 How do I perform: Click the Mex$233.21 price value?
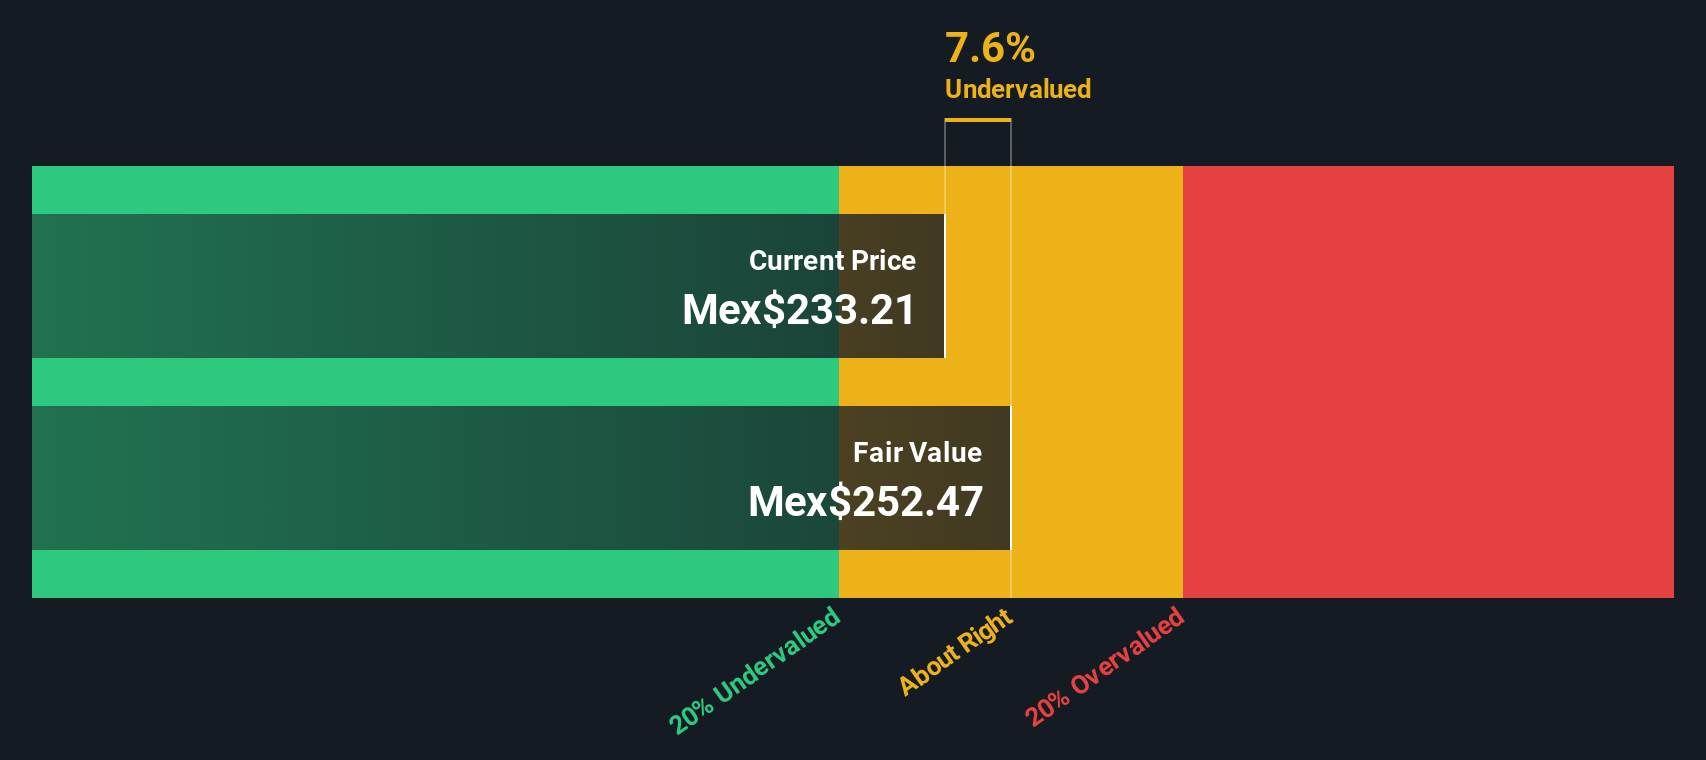coord(798,310)
